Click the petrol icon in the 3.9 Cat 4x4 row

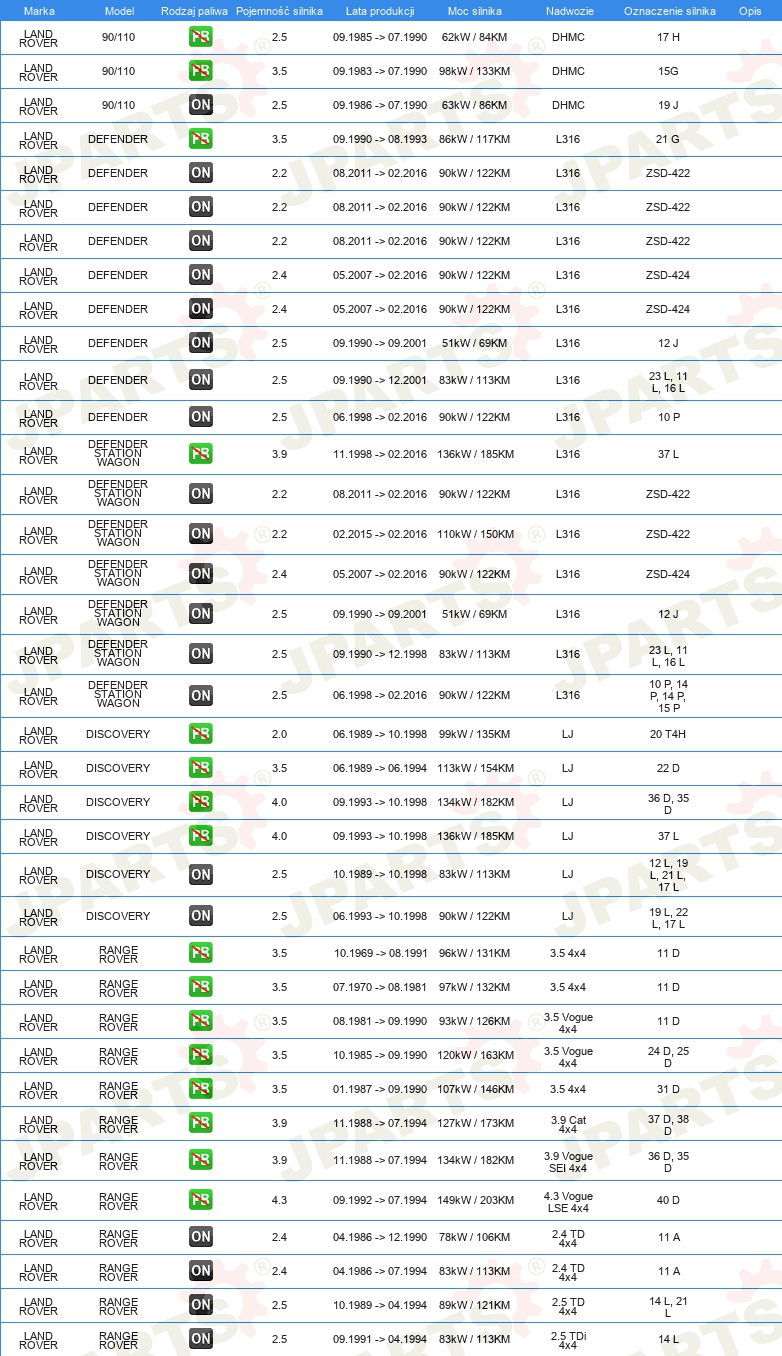(201, 1123)
